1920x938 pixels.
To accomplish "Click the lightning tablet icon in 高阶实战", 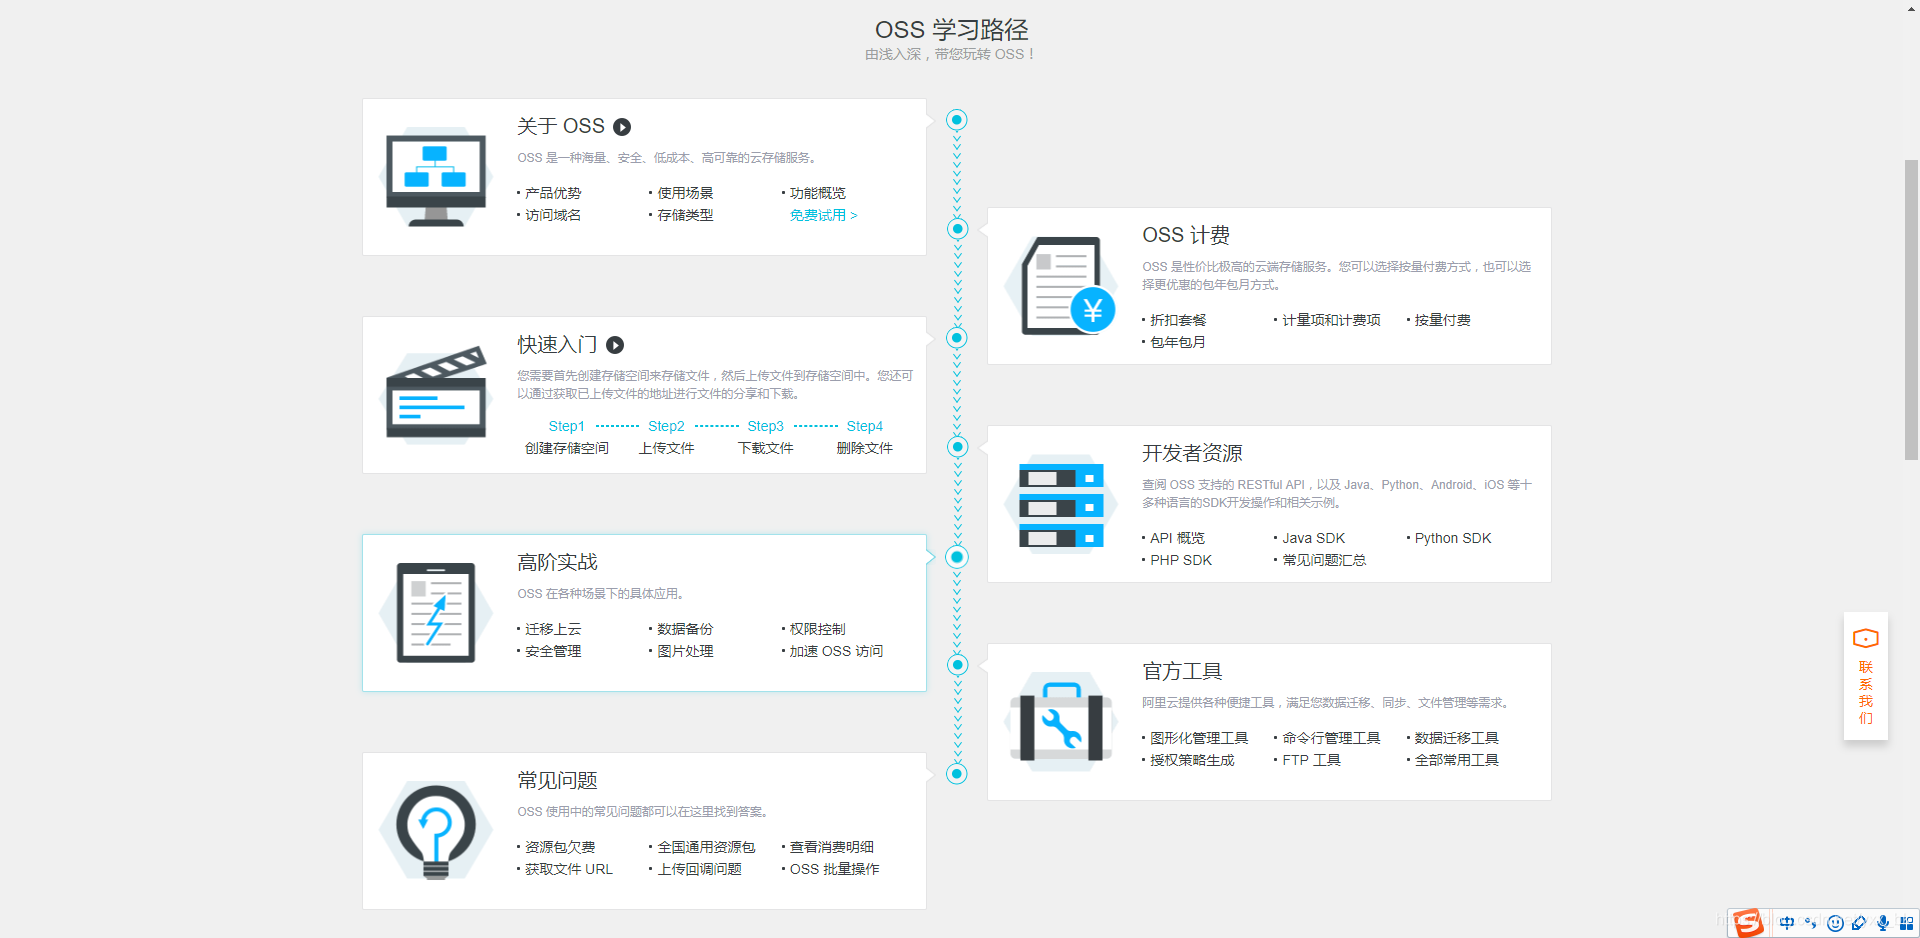I will tap(435, 612).
